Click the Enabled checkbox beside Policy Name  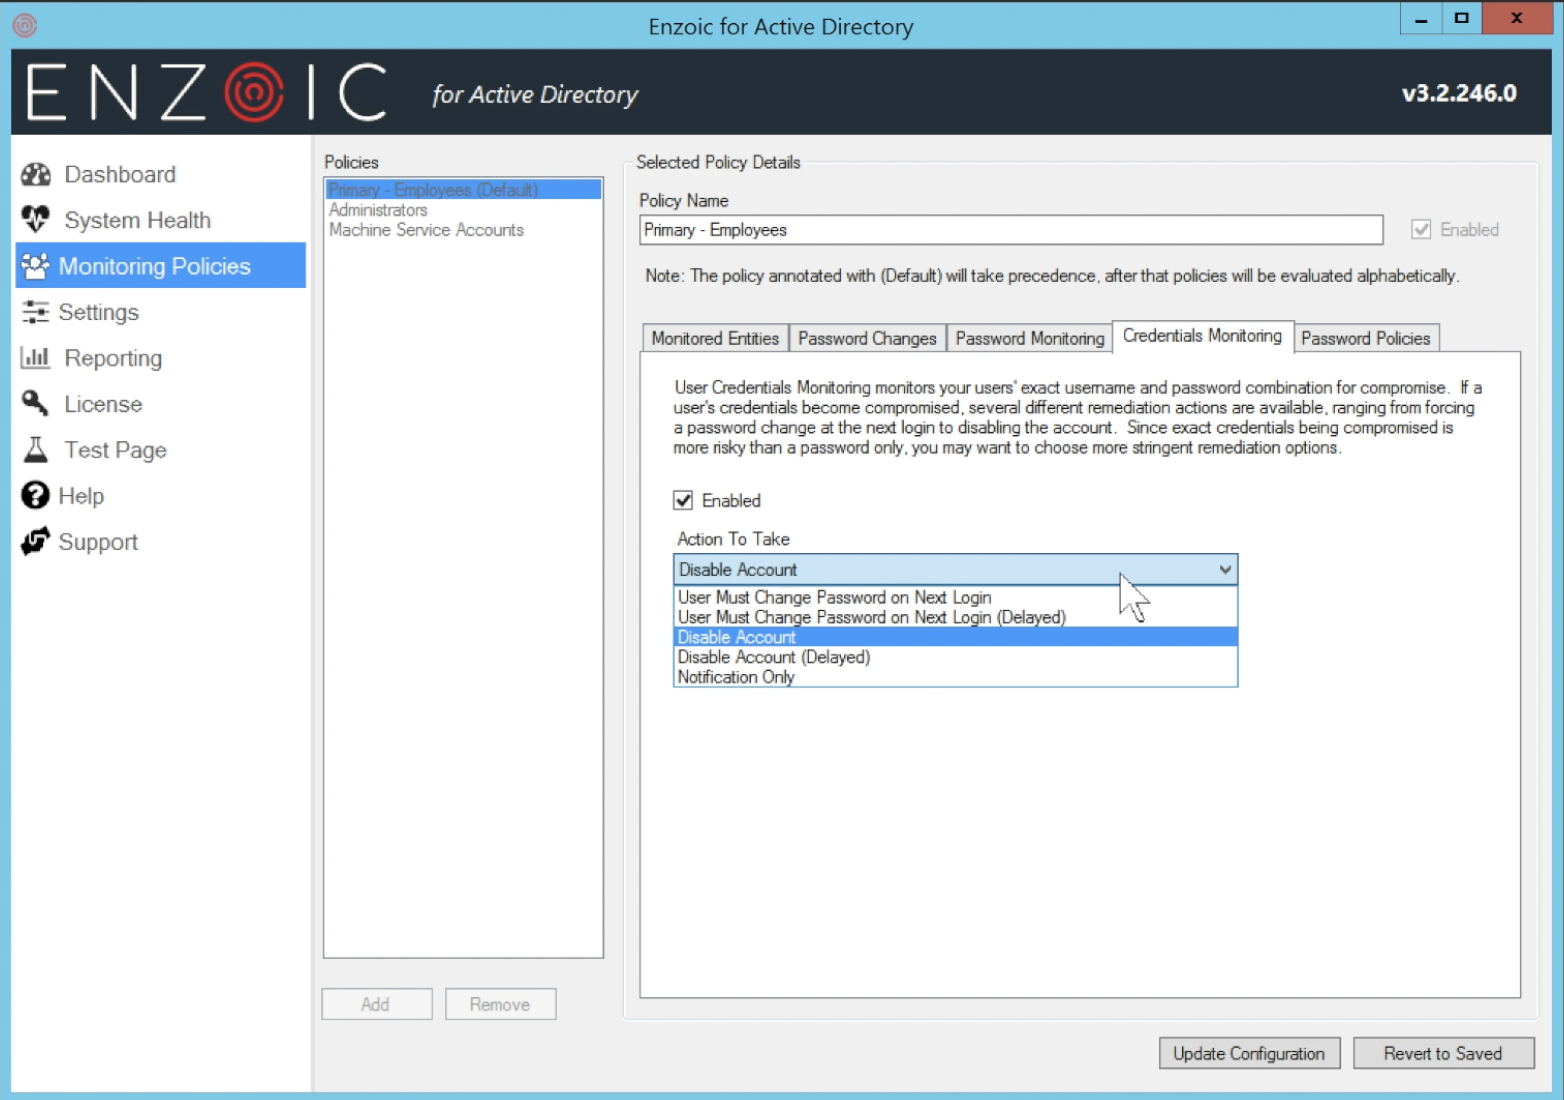click(x=1422, y=229)
